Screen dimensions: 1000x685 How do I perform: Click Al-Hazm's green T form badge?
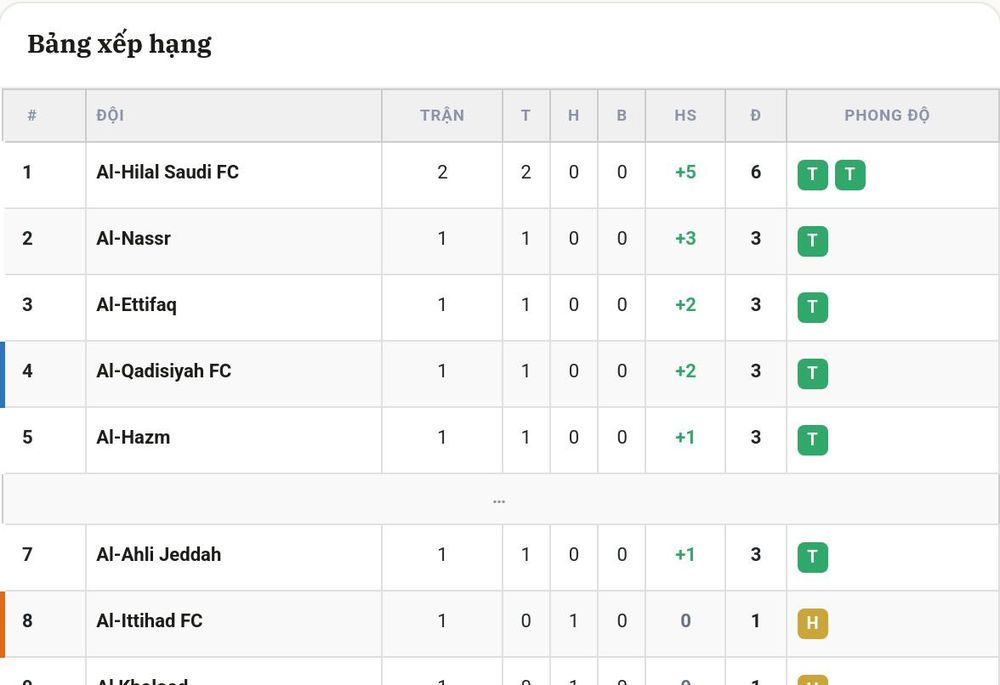pyautogui.click(x=812, y=440)
